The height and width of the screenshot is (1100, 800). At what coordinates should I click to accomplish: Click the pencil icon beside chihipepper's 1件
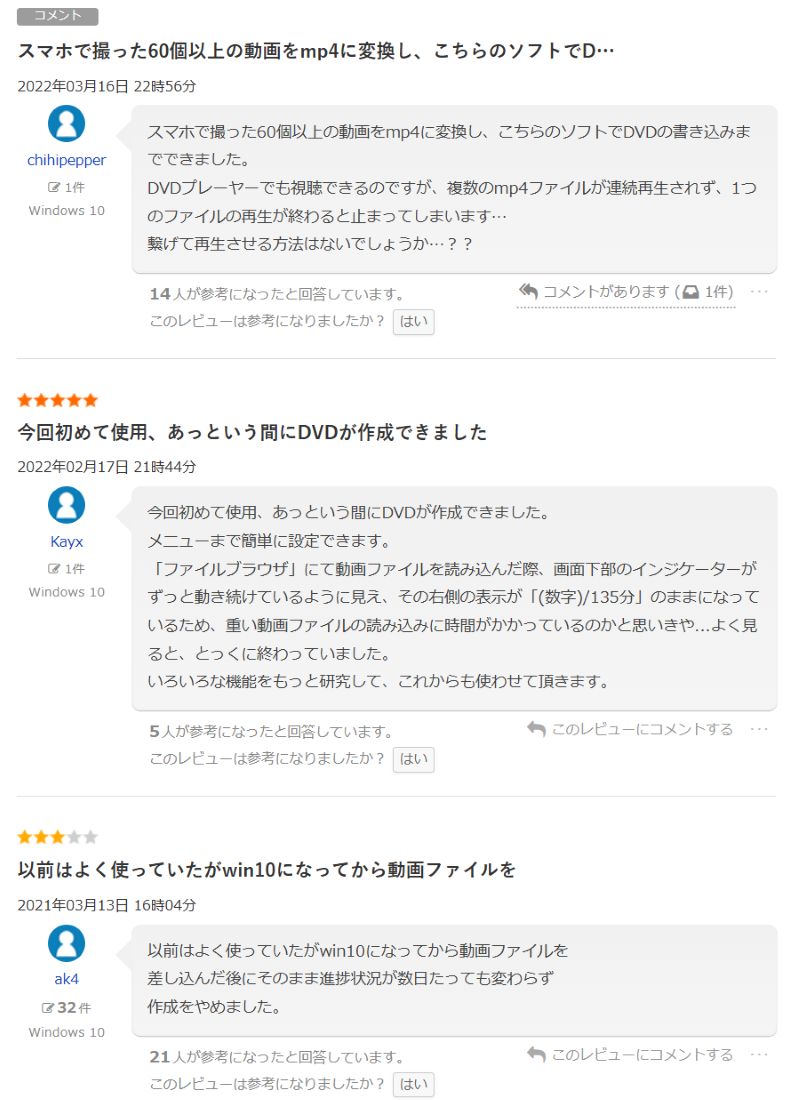coord(56,186)
